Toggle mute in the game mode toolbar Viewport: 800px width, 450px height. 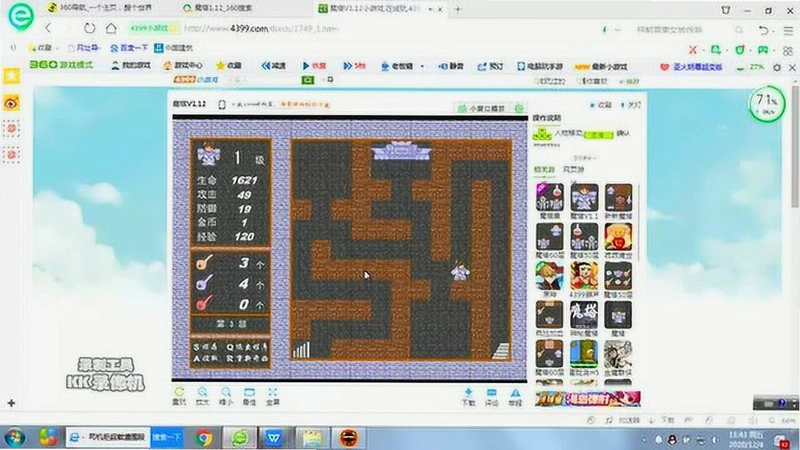[451, 66]
